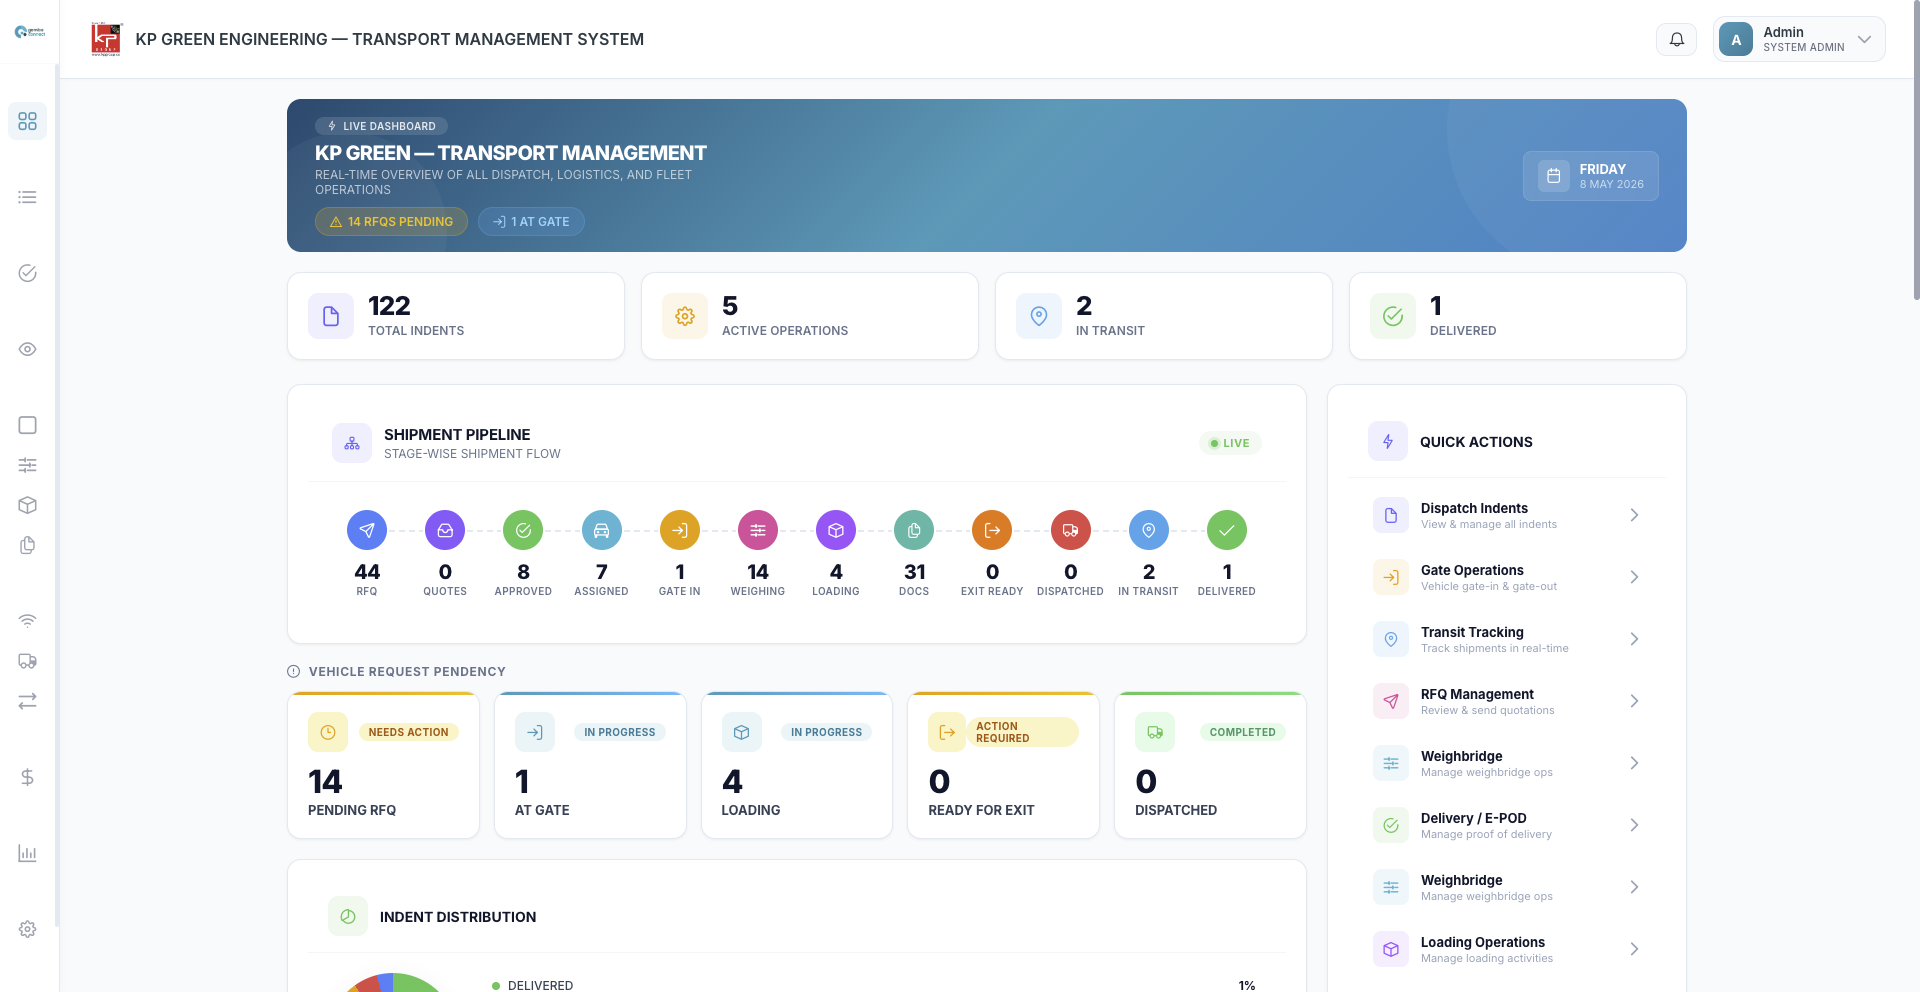Expand Loading Operations chevron arrow

pyautogui.click(x=1634, y=949)
